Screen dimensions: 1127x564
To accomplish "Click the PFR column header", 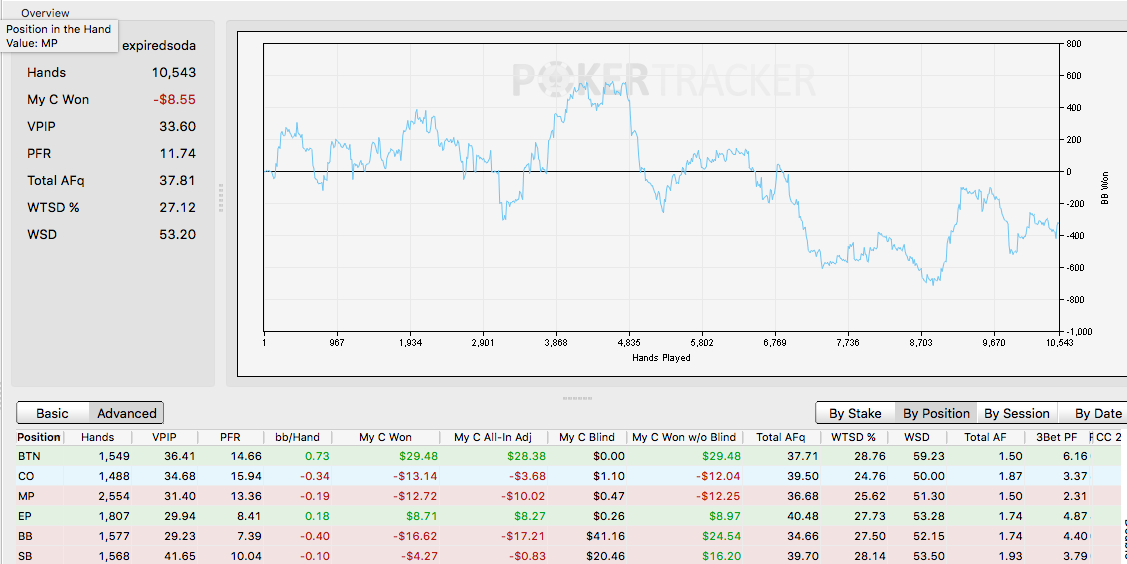I will [230, 437].
